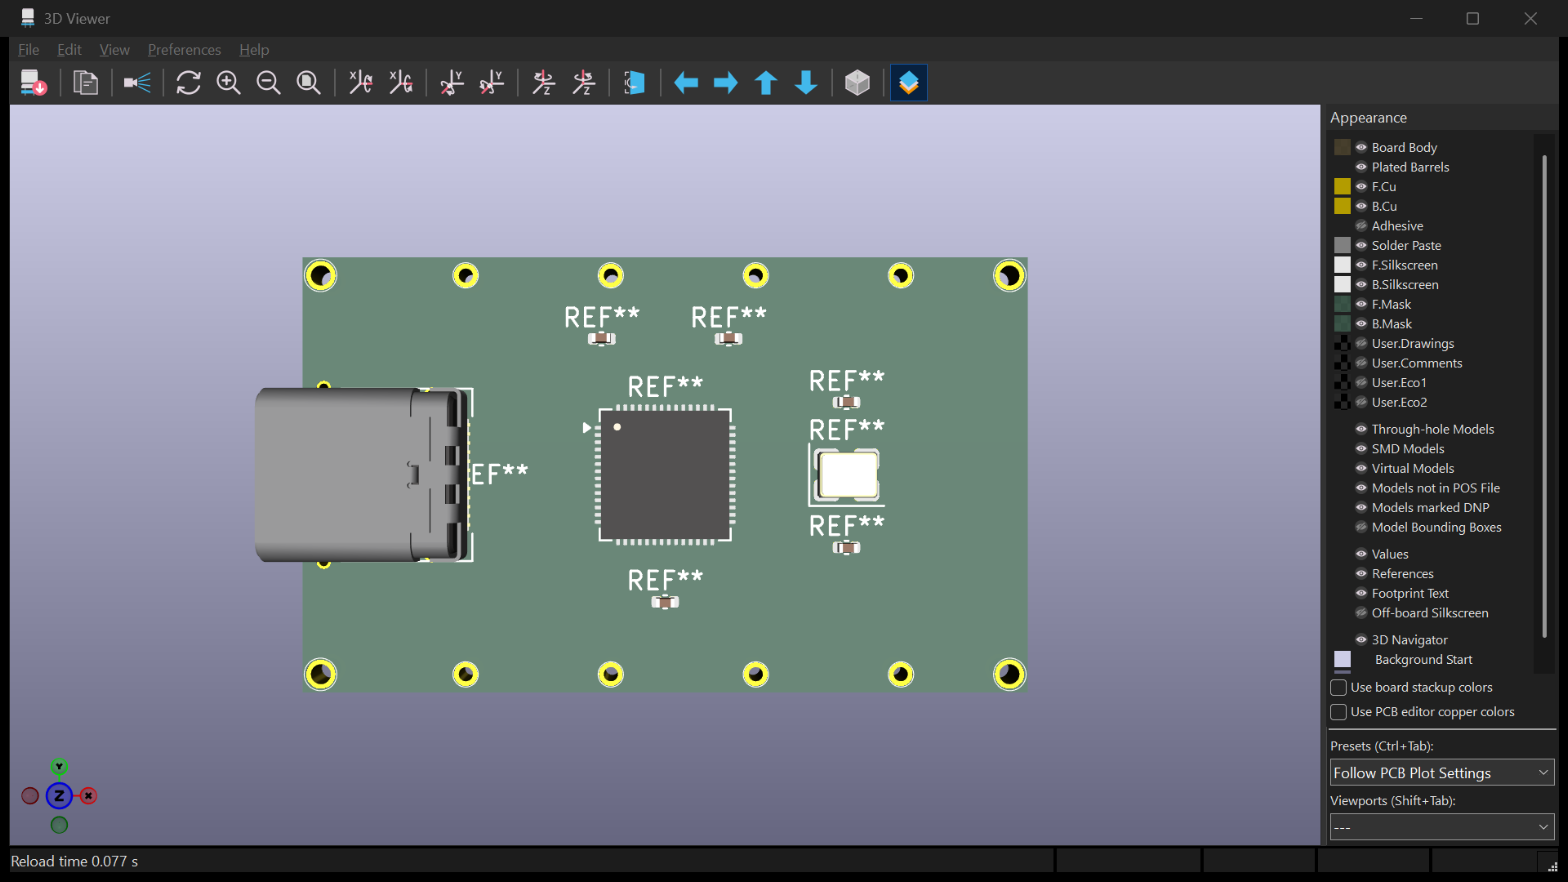Screen dimensions: 1568x882
Task: Click the green Y axis navigator ball
Action: 59,767
